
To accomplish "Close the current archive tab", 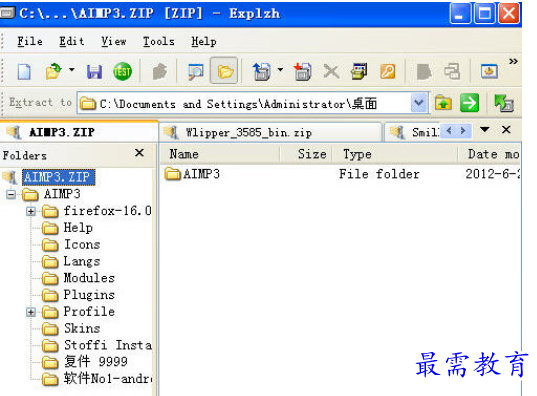I will coord(506,129).
